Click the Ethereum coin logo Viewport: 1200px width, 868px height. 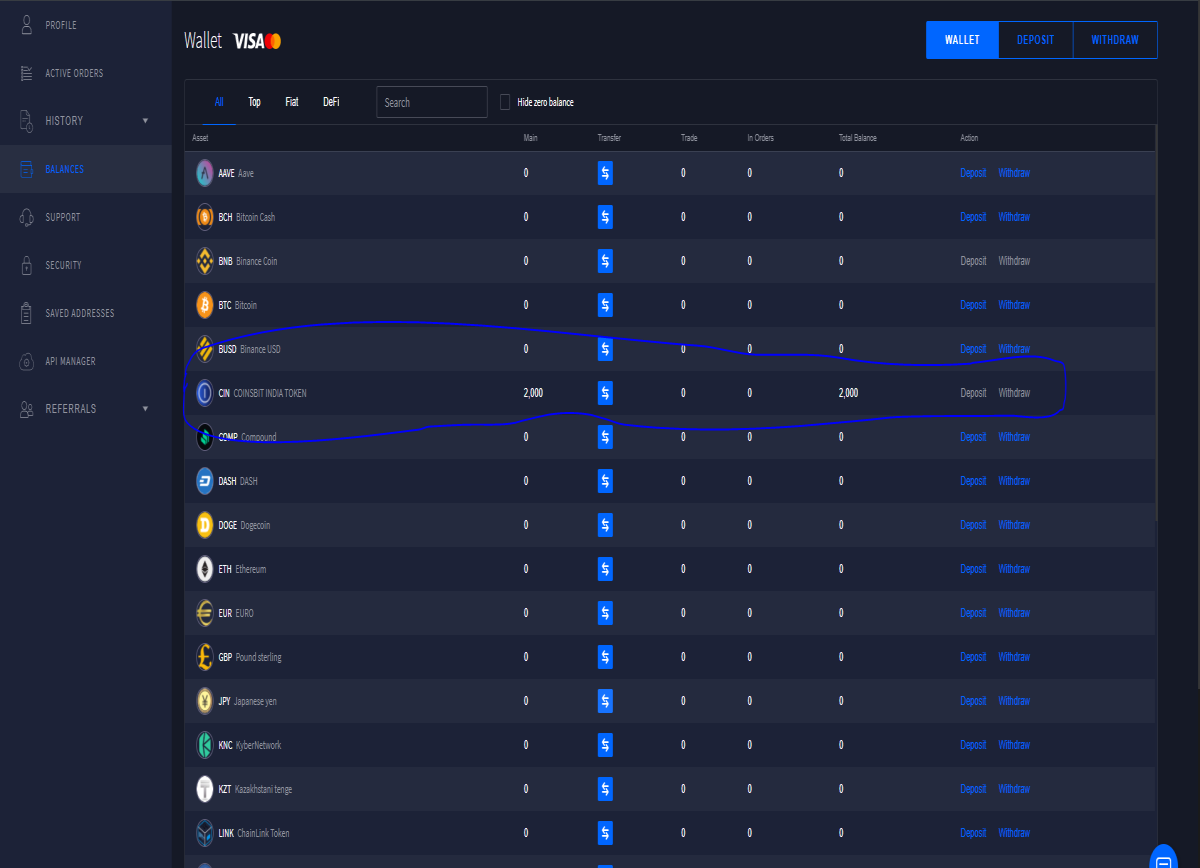point(204,569)
